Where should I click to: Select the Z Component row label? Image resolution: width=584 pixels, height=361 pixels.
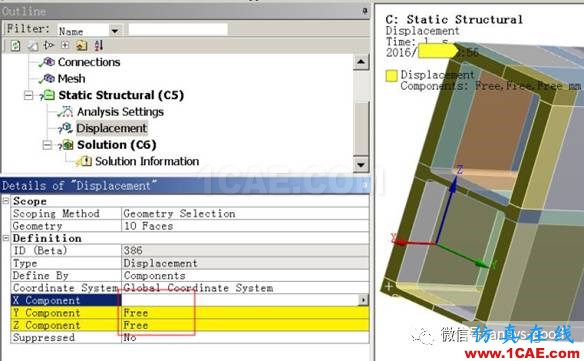pyautogui.click(x=46, y=325)
